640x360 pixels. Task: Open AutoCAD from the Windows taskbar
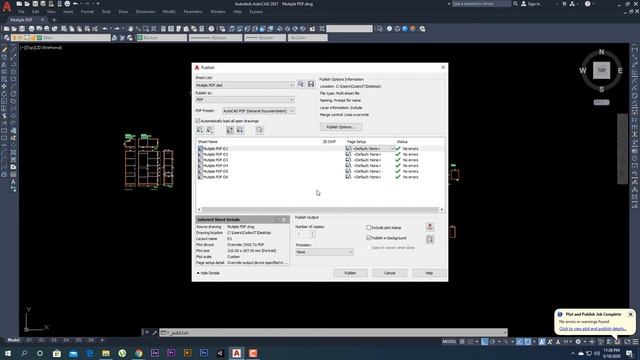(x=236, y=353)
